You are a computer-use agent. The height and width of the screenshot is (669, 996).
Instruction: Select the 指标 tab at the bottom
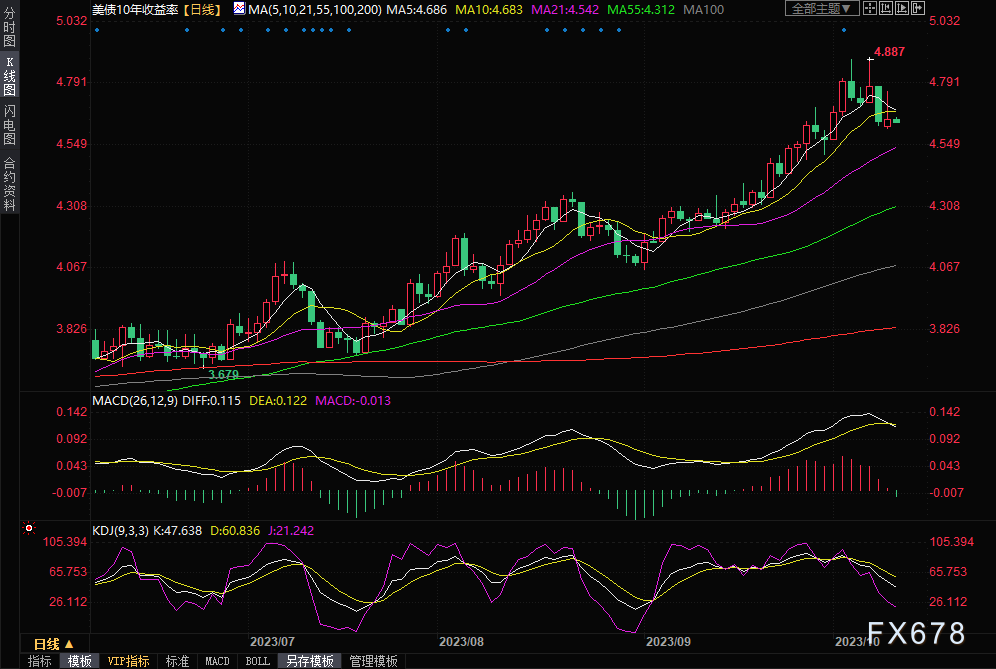40,661
